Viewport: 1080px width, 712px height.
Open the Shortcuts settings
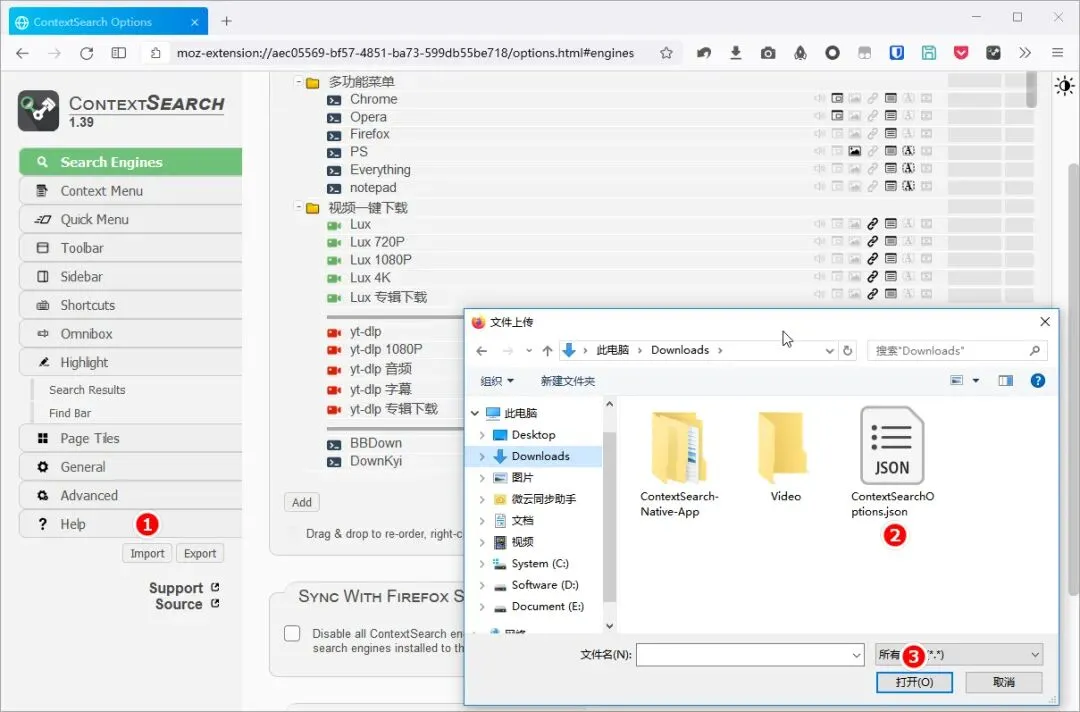(131, 305)
